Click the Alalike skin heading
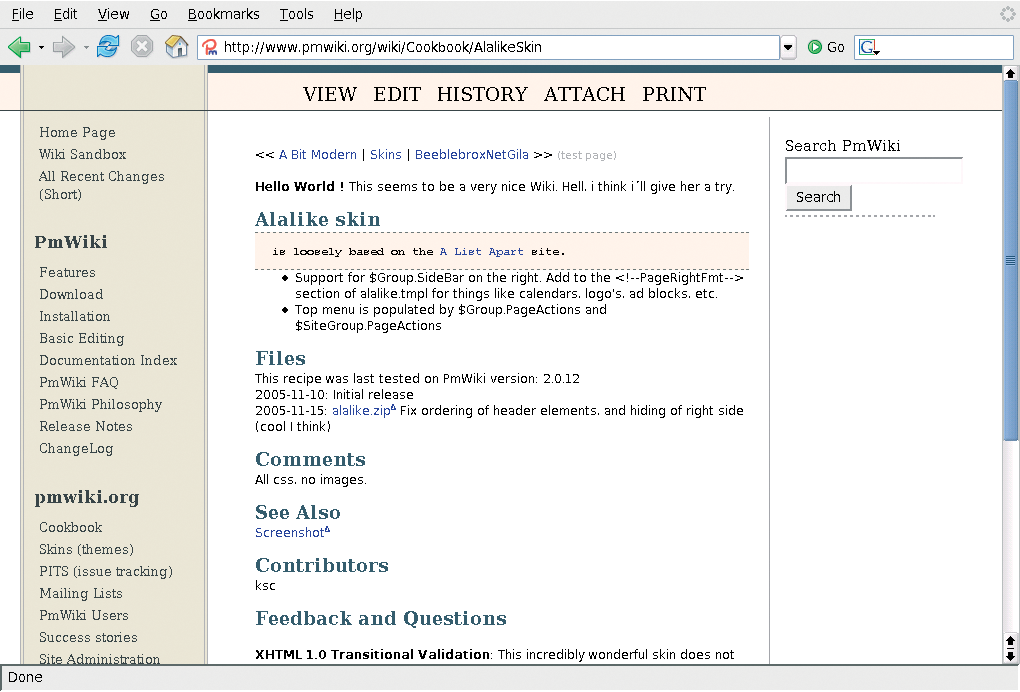This screenshot has width=1020, height=692. tap(317, 219)
